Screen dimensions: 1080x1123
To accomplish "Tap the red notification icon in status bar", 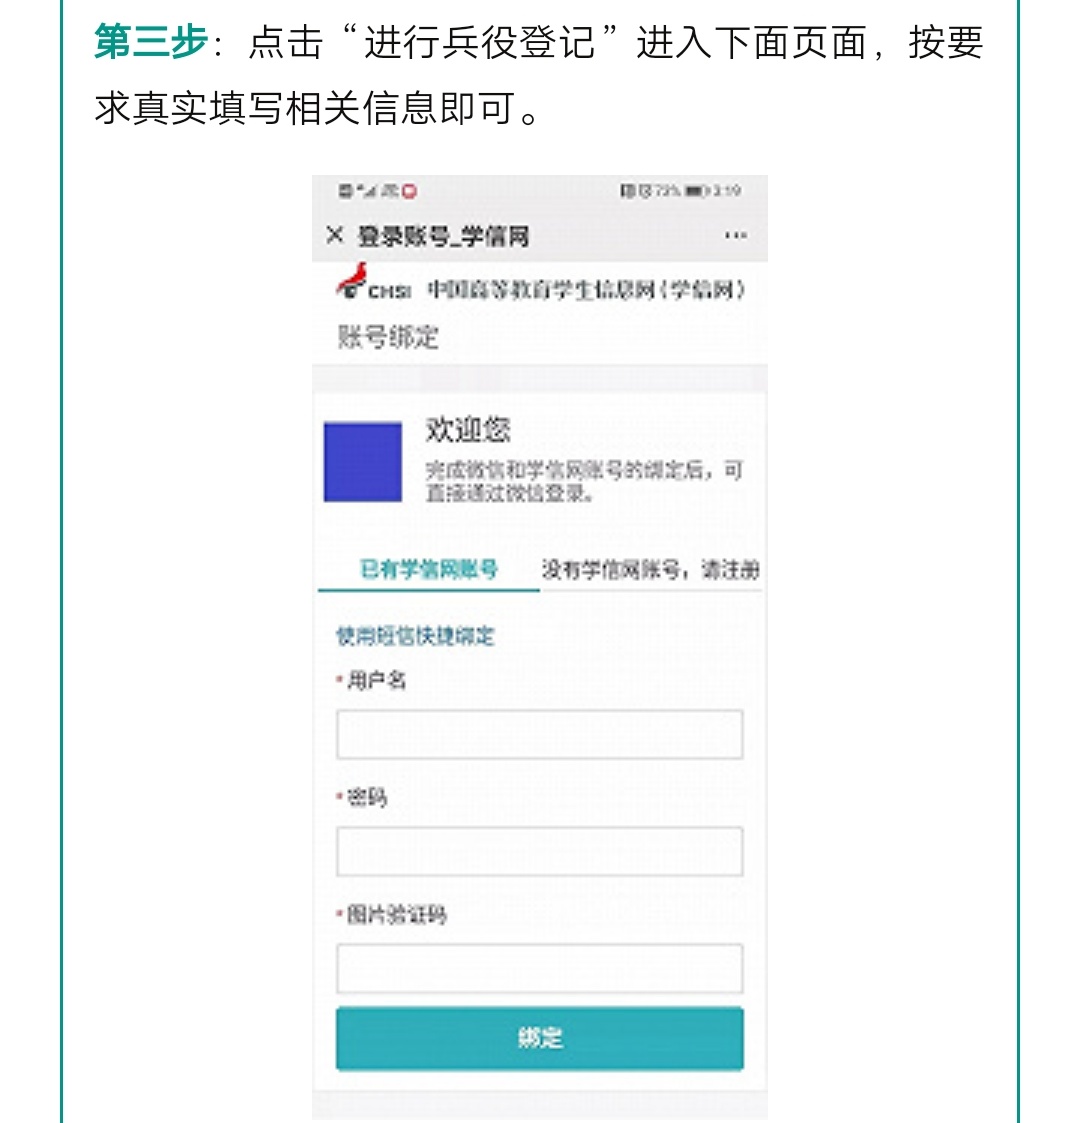I will (x=409, y=190).
